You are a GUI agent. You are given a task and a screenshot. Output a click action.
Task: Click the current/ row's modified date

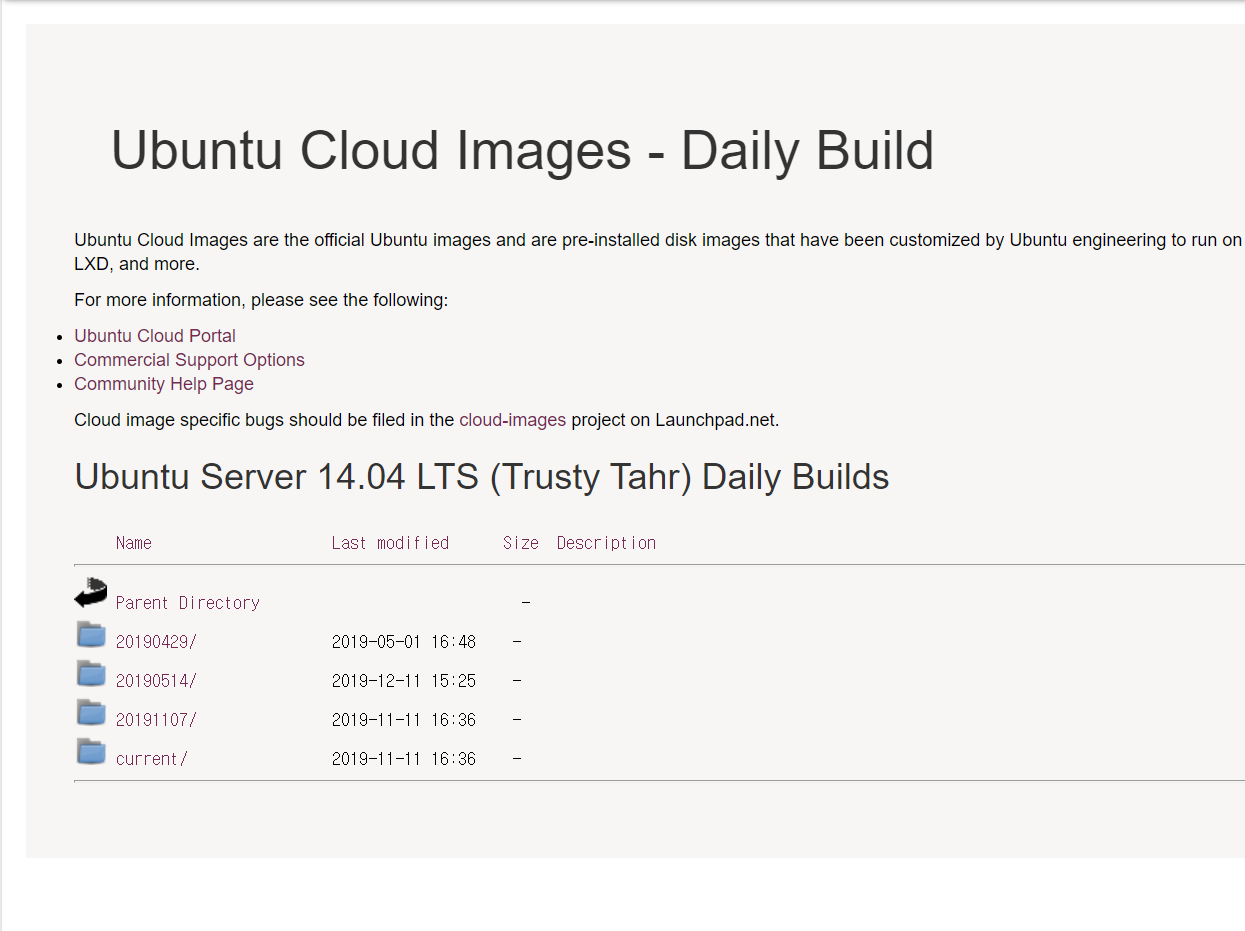[404, 759]
